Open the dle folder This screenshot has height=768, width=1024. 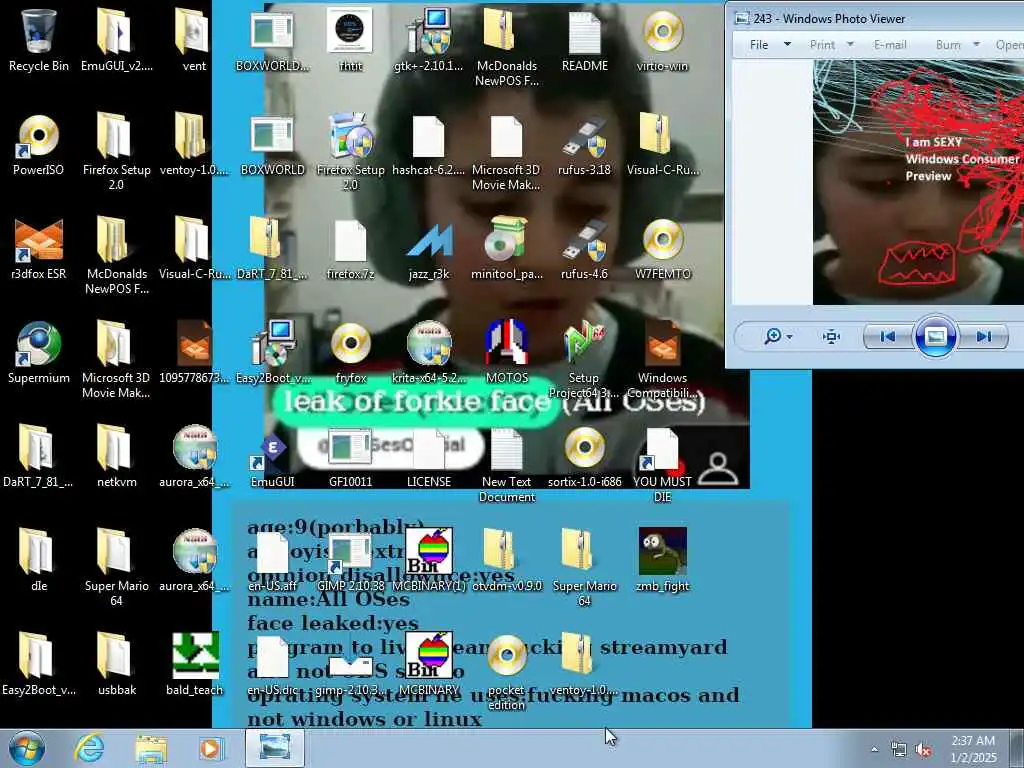coord(39,560)
